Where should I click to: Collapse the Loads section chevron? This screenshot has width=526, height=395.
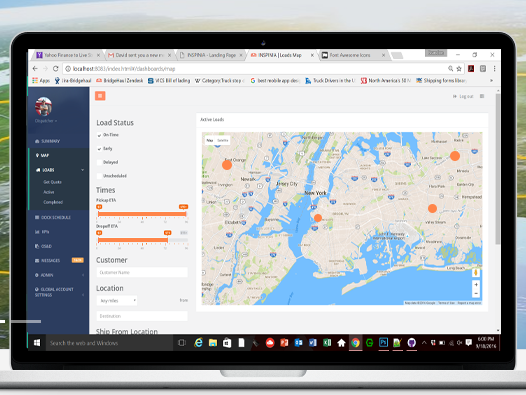point(83,170)
